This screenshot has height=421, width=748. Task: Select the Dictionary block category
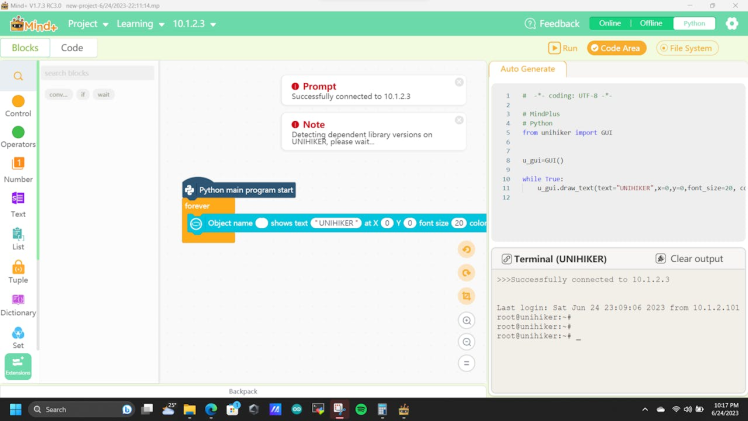tap(18, 305)
